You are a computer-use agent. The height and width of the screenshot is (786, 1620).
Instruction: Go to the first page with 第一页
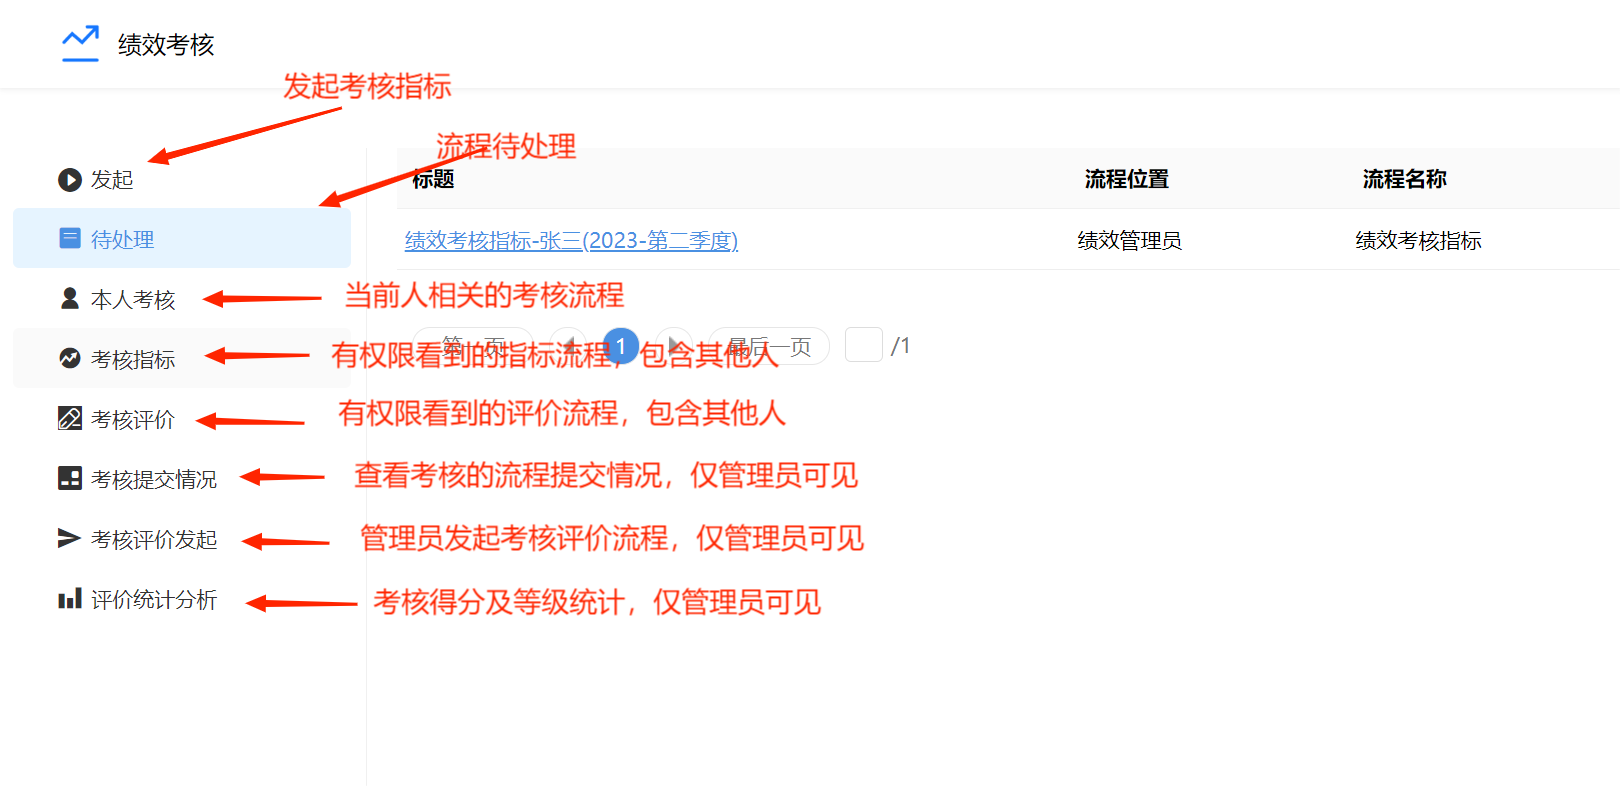pos(472,346)
